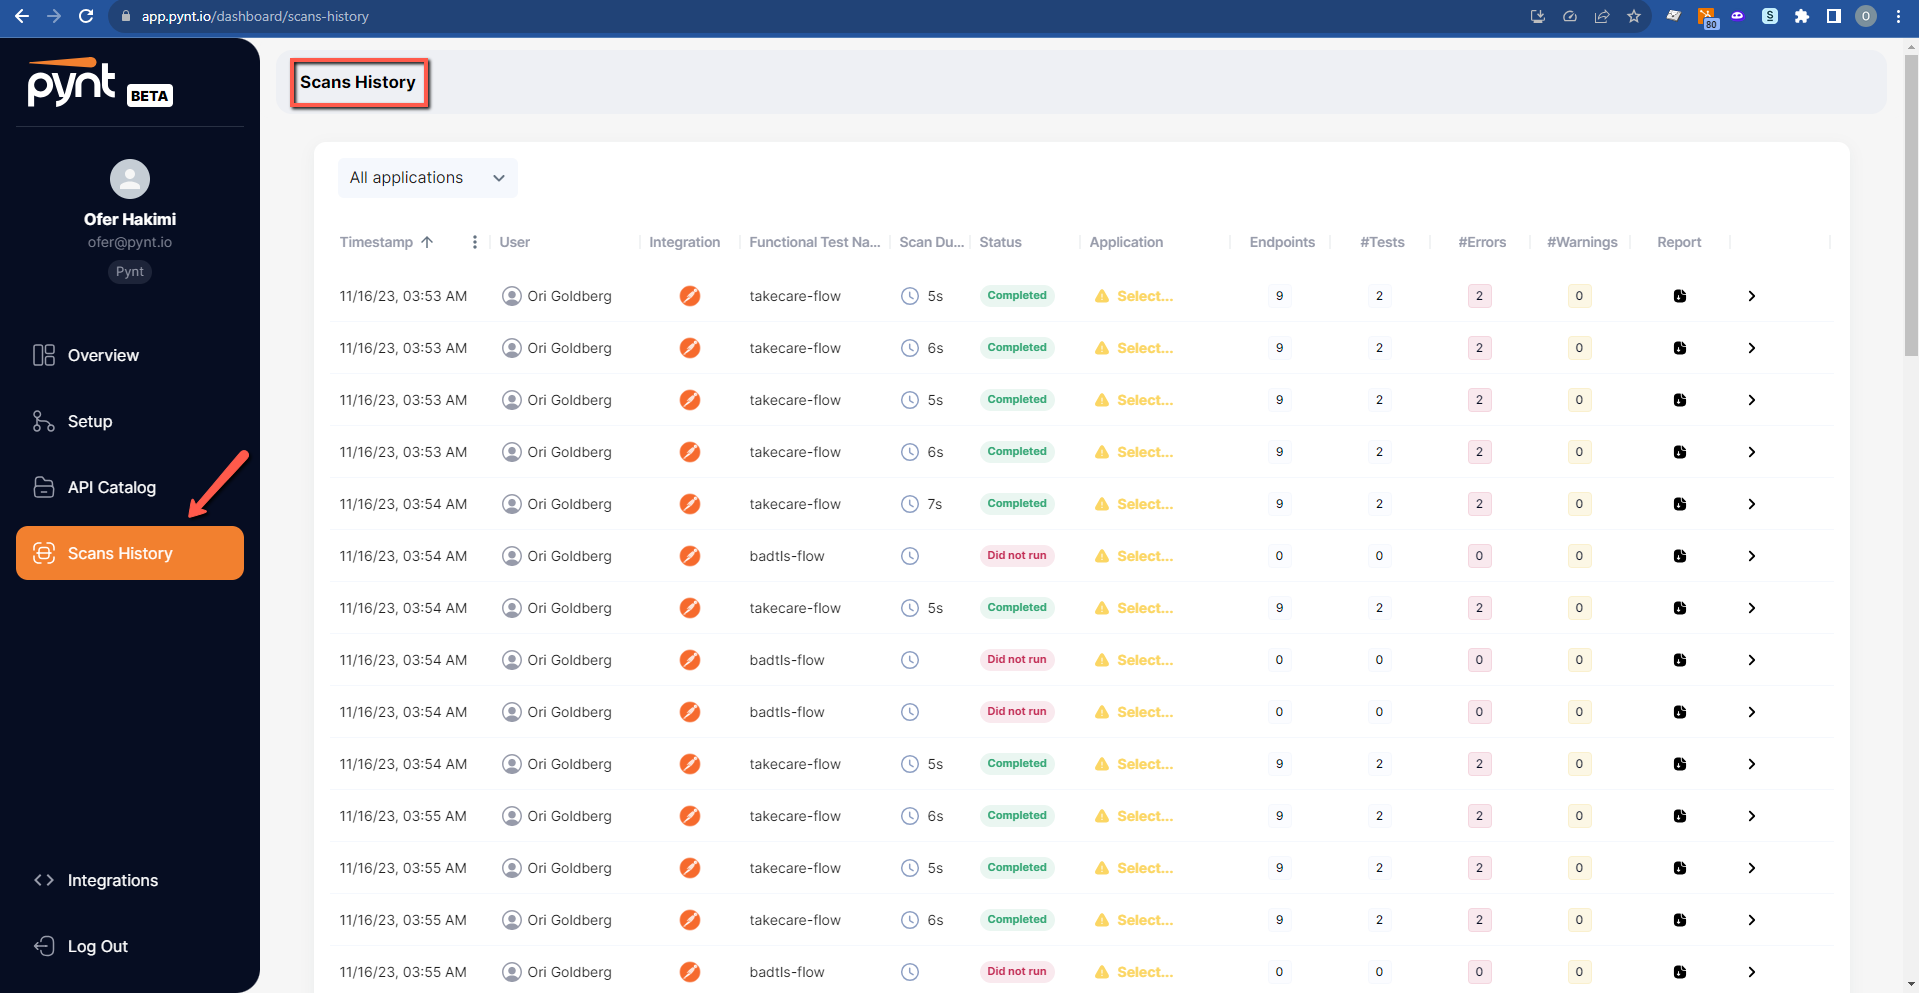This screenshot has width=1919, height=993.
Task: Click the clock icon in the first badtls-flow row
Action: point(910,556)
